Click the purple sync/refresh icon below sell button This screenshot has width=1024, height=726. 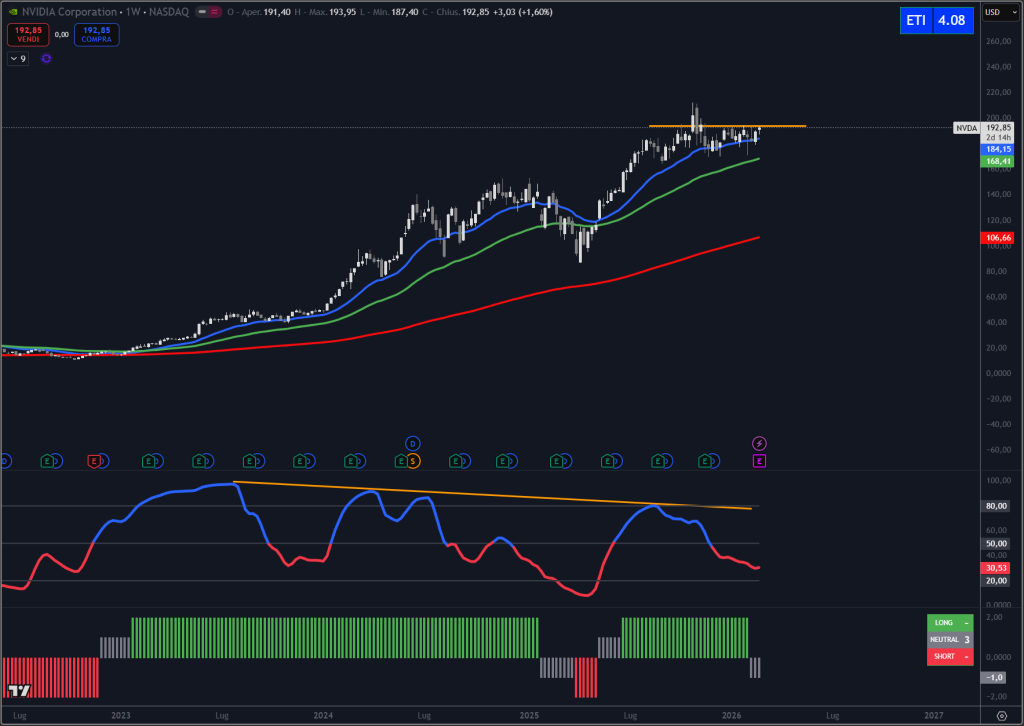(x=45, y=59)
